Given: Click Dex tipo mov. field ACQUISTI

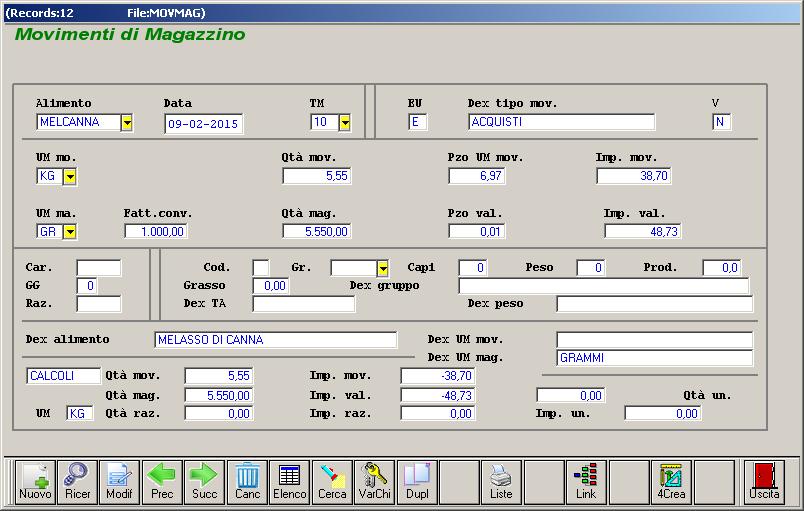Looking at the screenshot, I should [561, 122].
